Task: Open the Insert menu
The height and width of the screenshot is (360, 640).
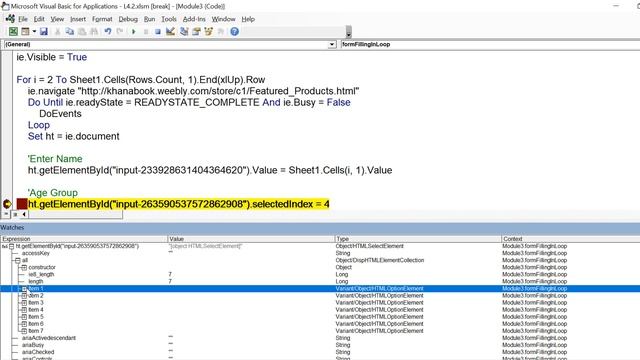Action: click(x=78, y=19)
